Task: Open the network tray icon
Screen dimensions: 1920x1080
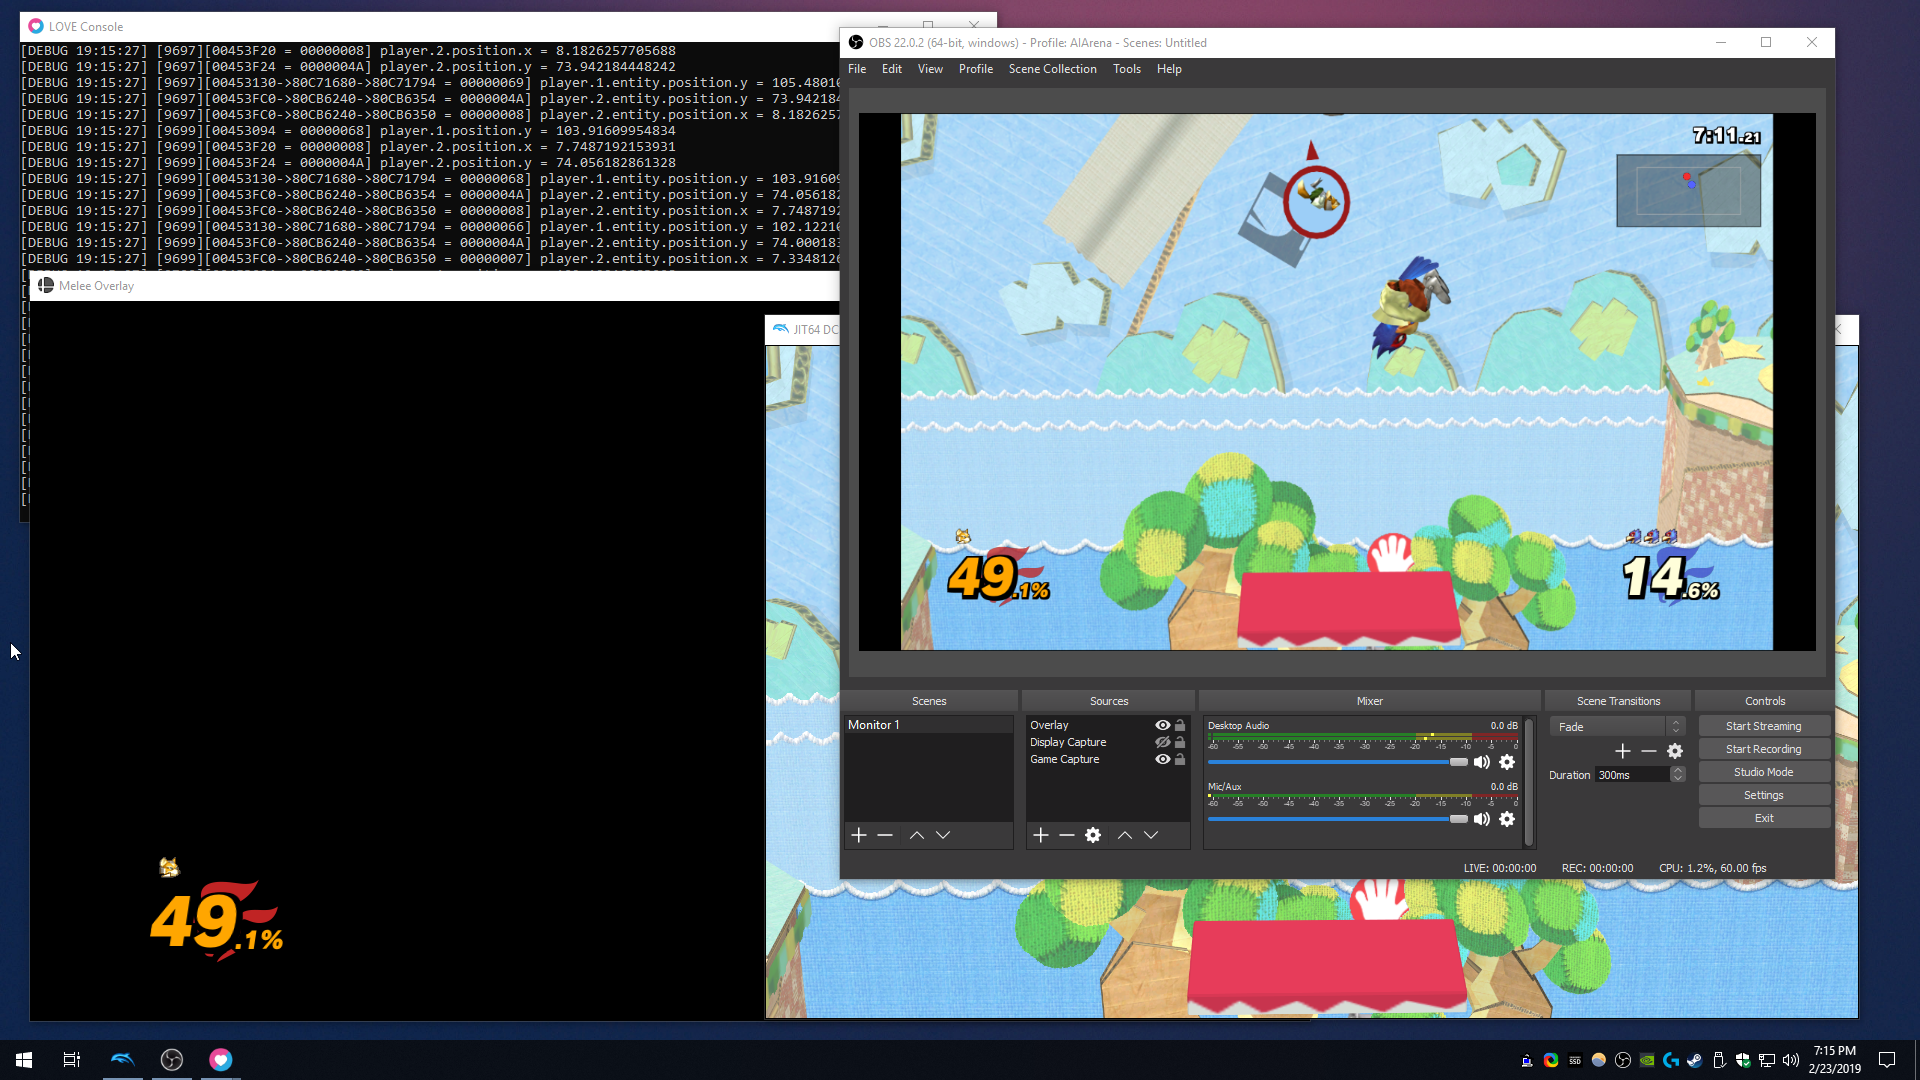Action: (1767, 1060)
